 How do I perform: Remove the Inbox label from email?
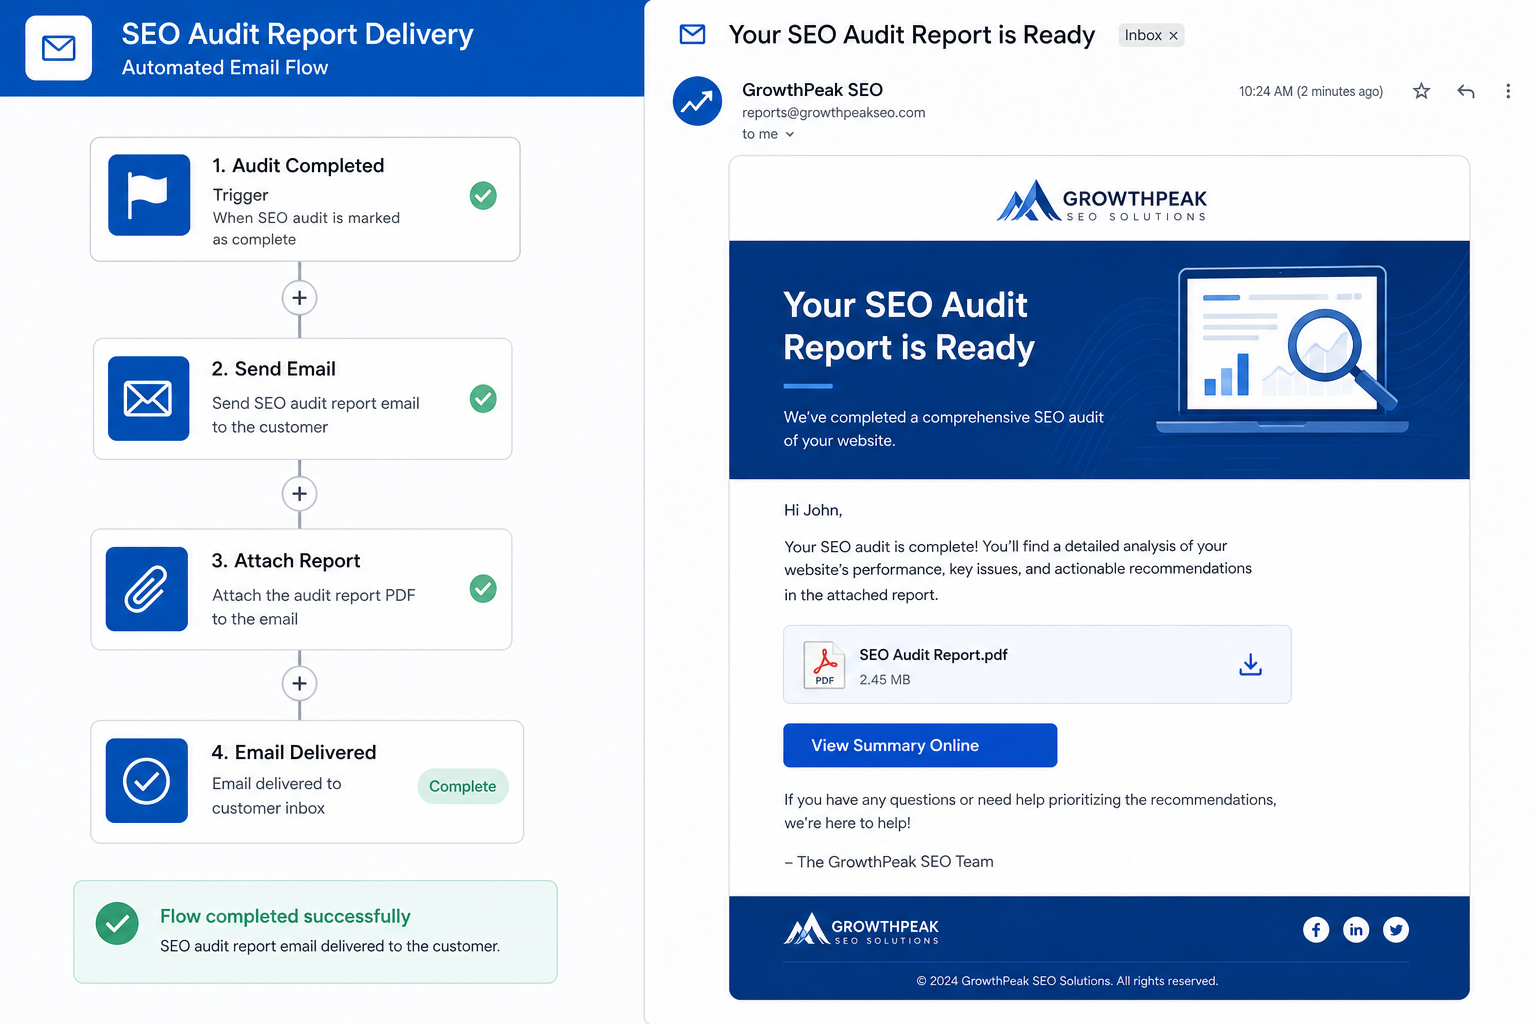1174,36
